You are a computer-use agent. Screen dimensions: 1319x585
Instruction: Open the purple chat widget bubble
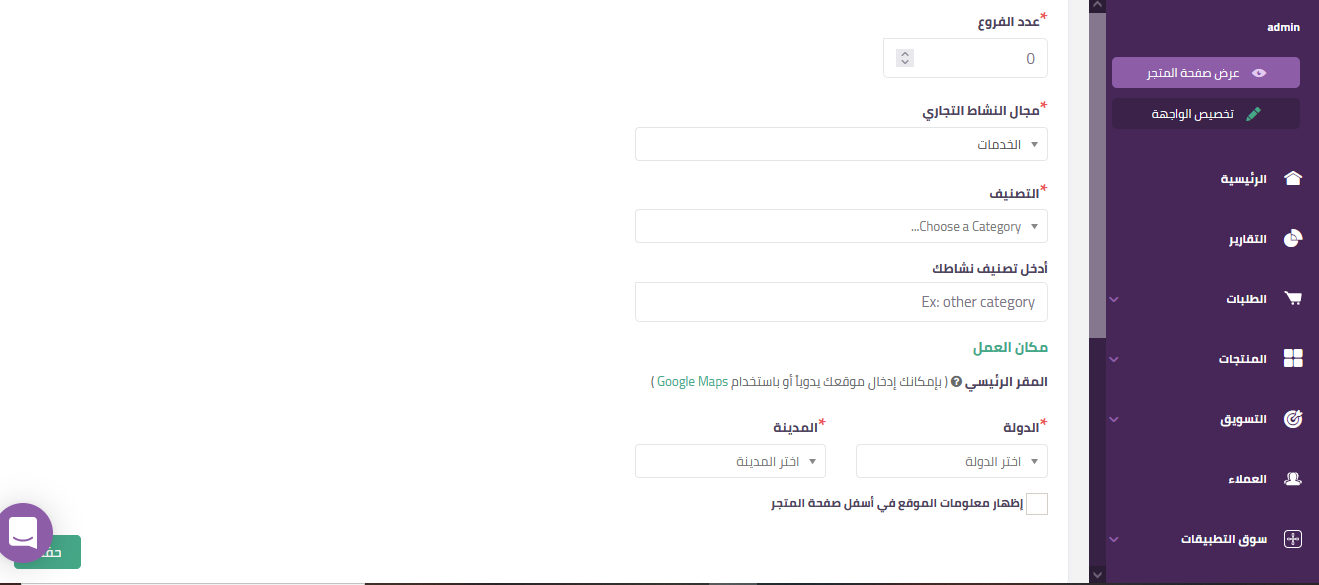coord(24,533)
